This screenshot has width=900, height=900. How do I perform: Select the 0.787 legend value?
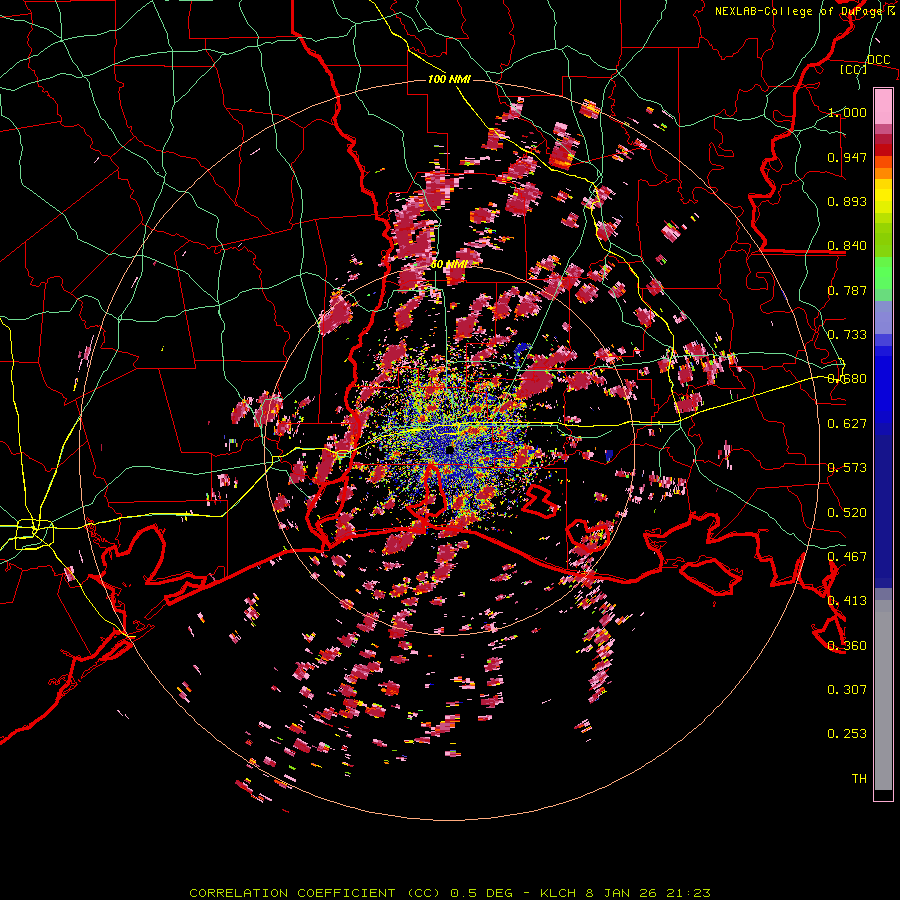pyautogui.click(x=847, y=290)
